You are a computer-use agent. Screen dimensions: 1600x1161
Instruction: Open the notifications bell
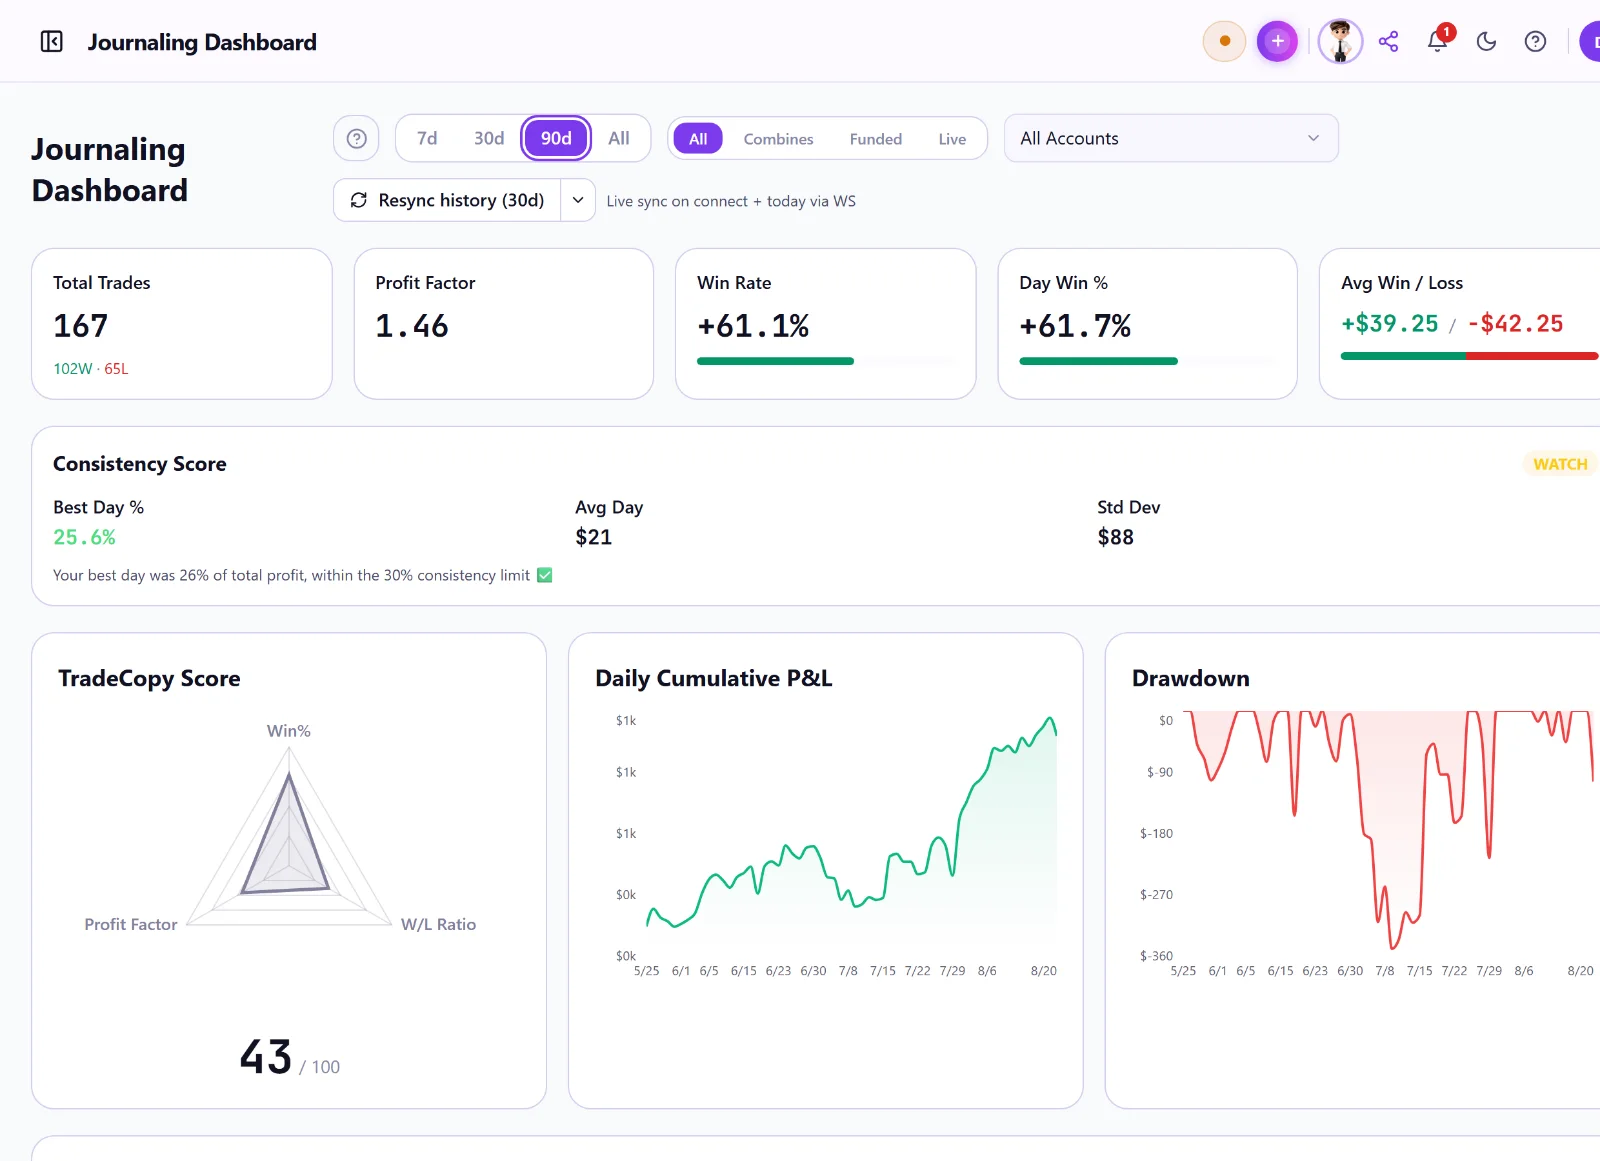[x=1438, y=41]
